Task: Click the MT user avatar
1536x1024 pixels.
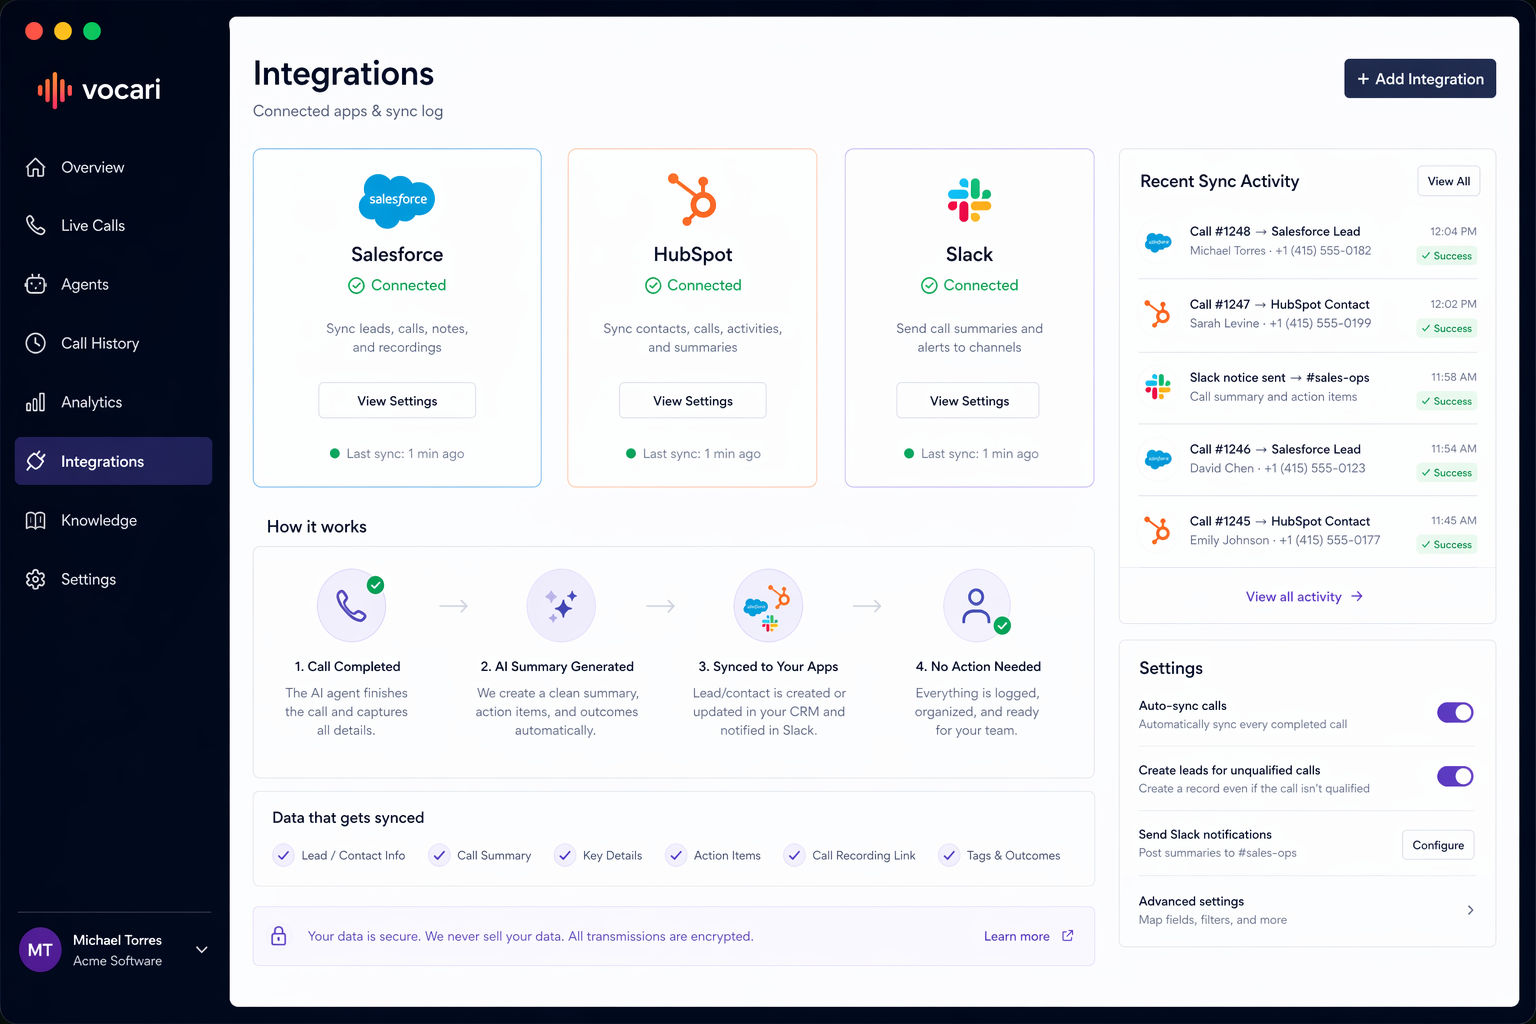Action: (40, 950)
